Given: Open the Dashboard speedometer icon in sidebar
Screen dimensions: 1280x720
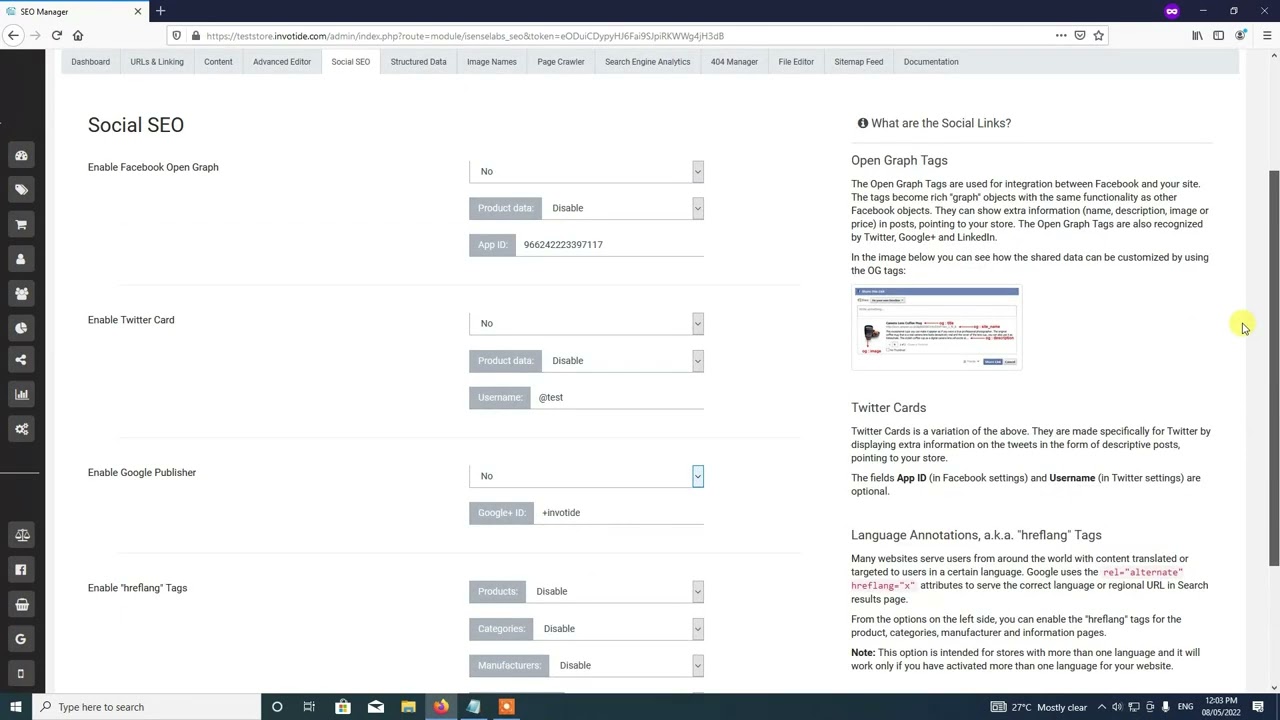Looking at the screenshot, I should 21,155.
